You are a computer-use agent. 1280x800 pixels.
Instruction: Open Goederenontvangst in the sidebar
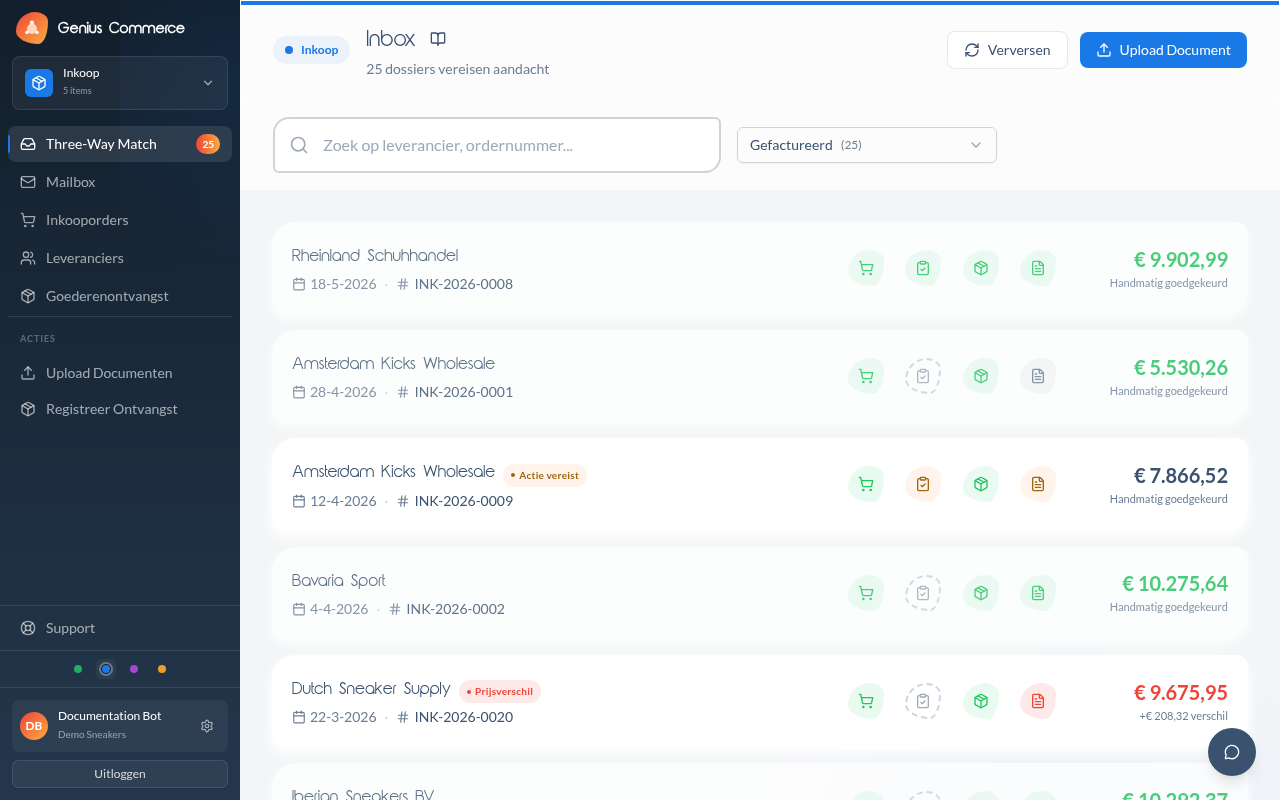[120, 296]
